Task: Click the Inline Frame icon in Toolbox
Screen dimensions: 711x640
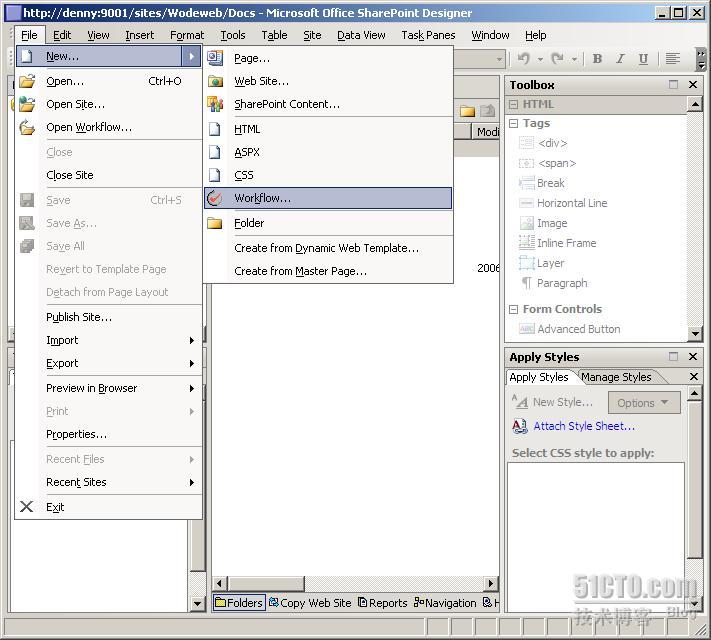Action: [526, 243]
